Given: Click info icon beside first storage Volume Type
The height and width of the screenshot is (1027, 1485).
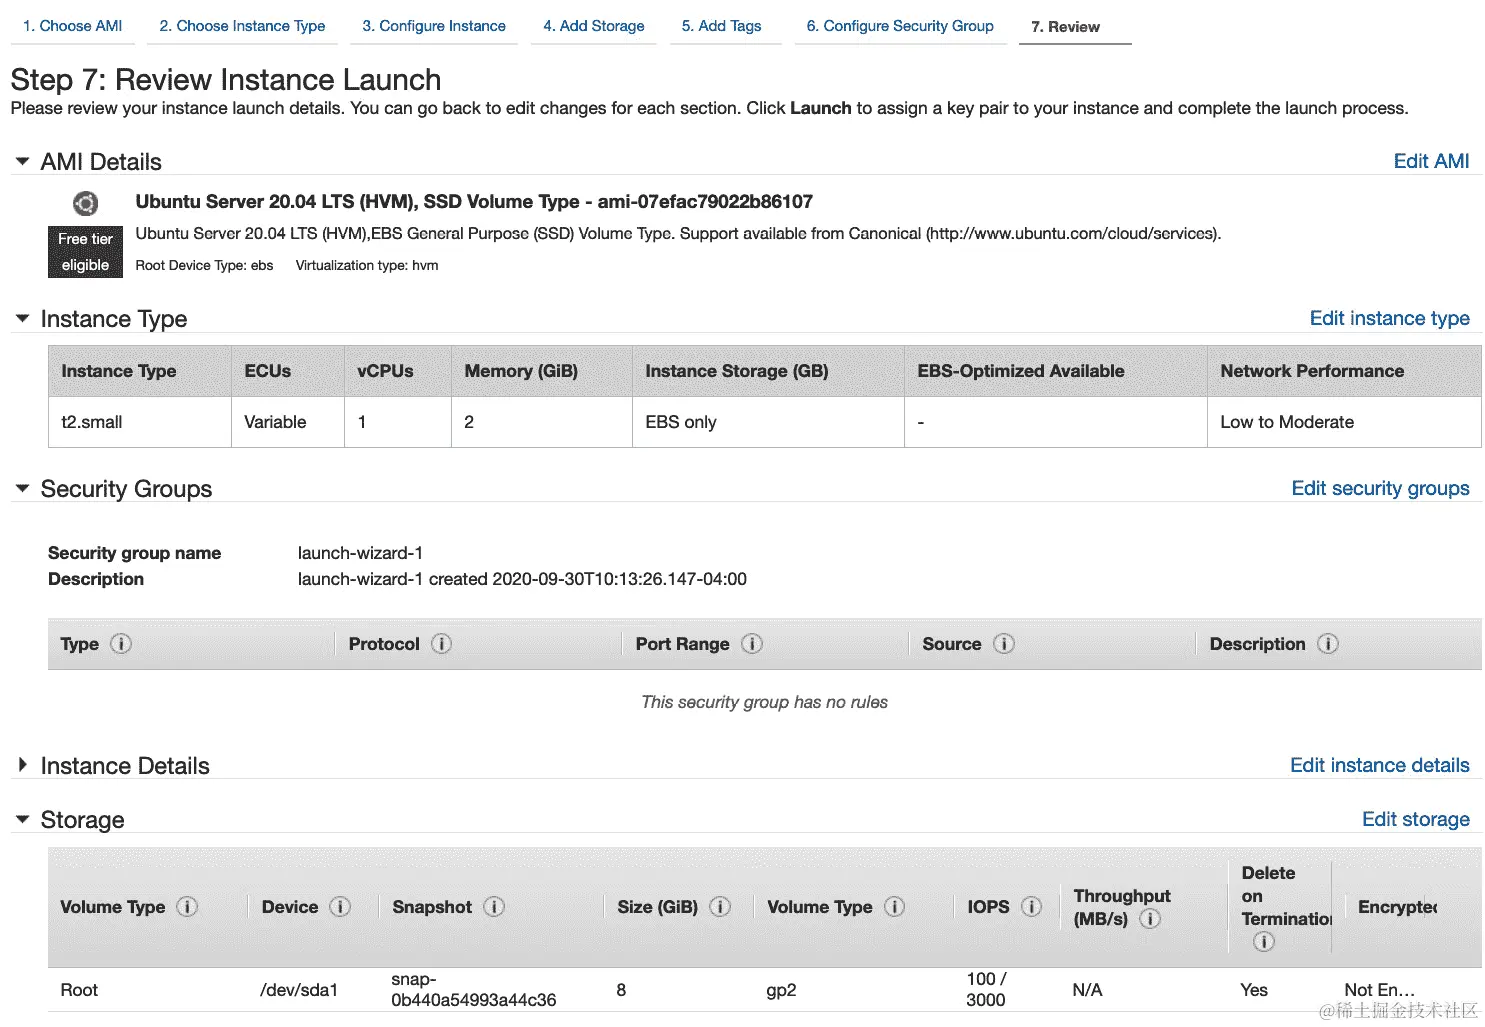Looking at the screenshot, I should 187,907.
